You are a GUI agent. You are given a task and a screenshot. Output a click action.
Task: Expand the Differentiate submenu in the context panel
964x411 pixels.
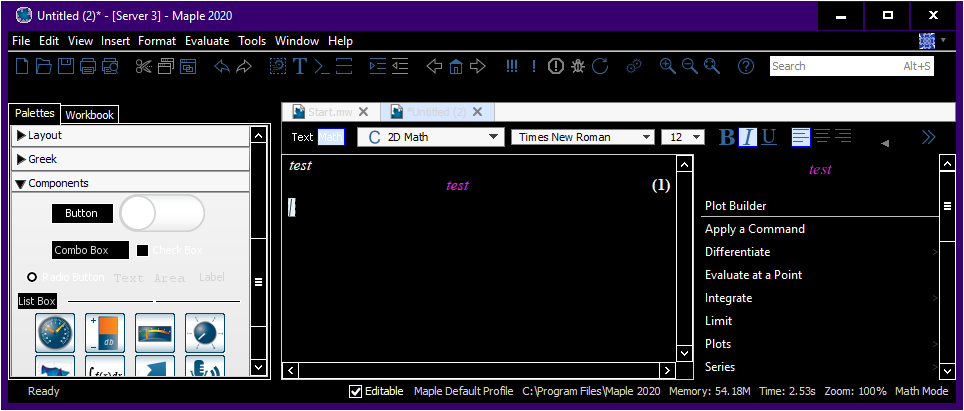820,252
